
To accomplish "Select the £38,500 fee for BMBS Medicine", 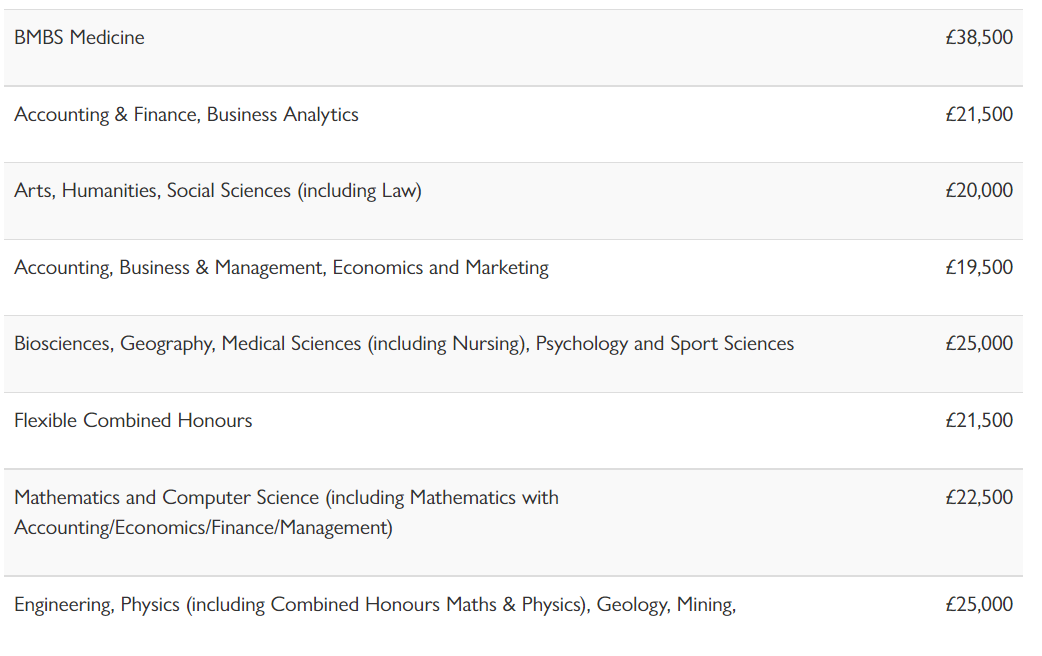I will pos(978,38).
